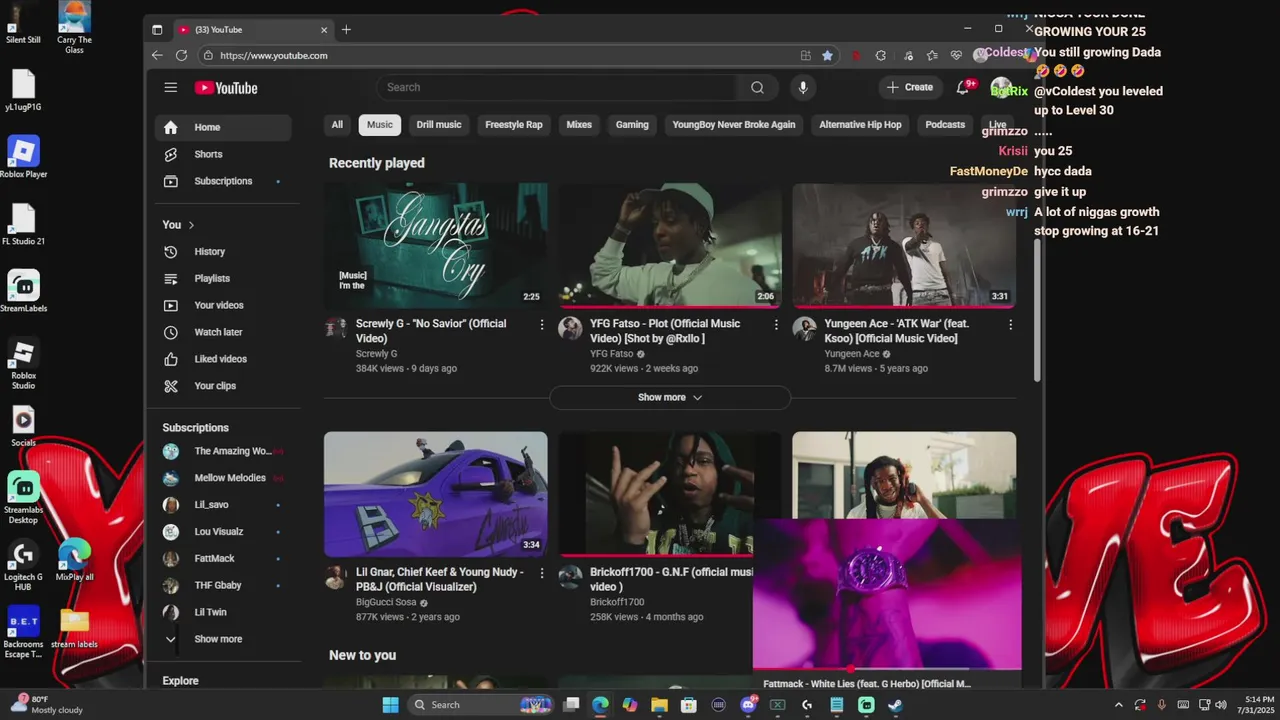
Task: Expand the You section chevron
Action: [x=191, y=225]
